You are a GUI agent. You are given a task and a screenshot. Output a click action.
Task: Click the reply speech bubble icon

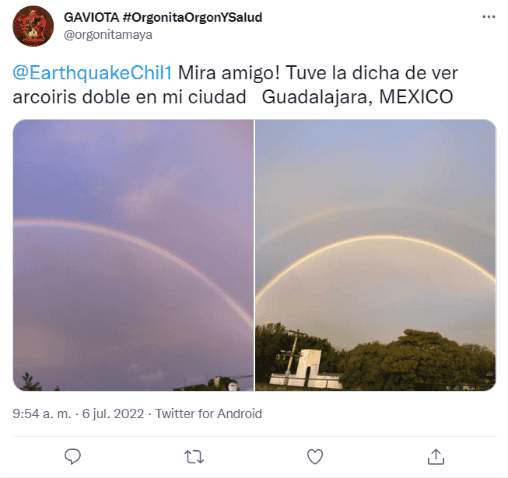click(x=72, y=456)
